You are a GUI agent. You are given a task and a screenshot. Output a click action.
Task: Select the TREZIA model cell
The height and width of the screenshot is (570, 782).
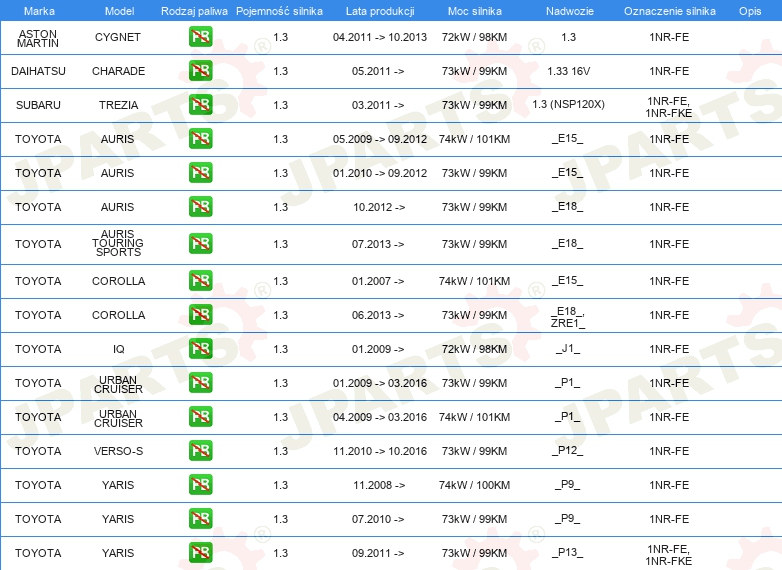(x=118, y=105)
